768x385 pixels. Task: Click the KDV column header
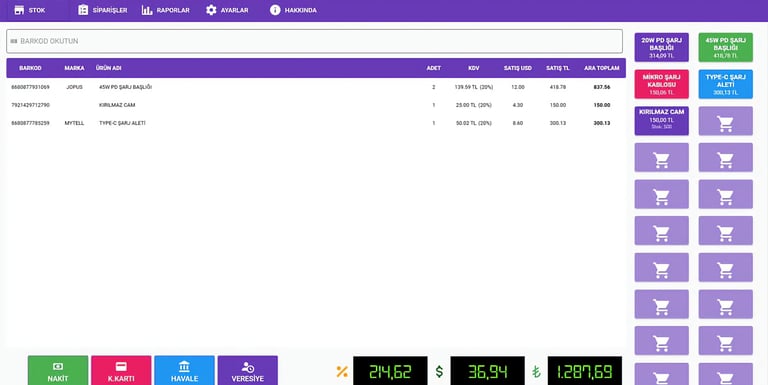pyautogui.click(x=474, y=68)
